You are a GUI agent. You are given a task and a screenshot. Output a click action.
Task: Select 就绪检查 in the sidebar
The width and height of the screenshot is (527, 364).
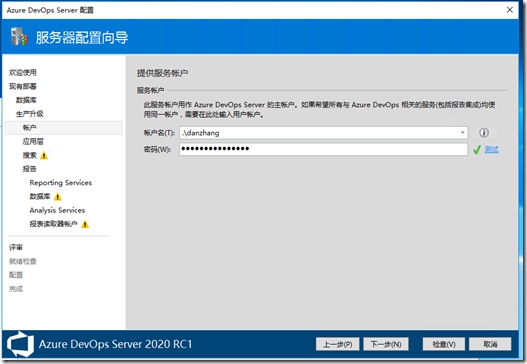click(x=23, y=261)
